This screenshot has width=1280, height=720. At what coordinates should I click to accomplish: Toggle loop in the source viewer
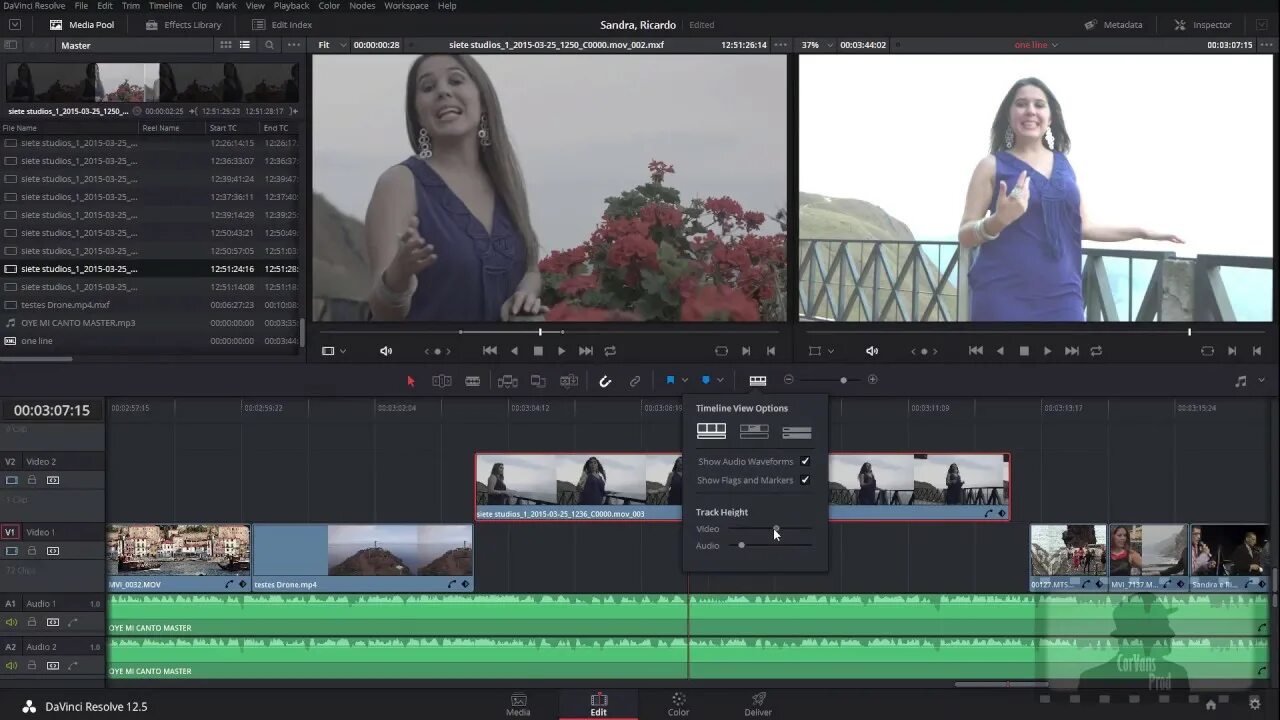[610, 351]
